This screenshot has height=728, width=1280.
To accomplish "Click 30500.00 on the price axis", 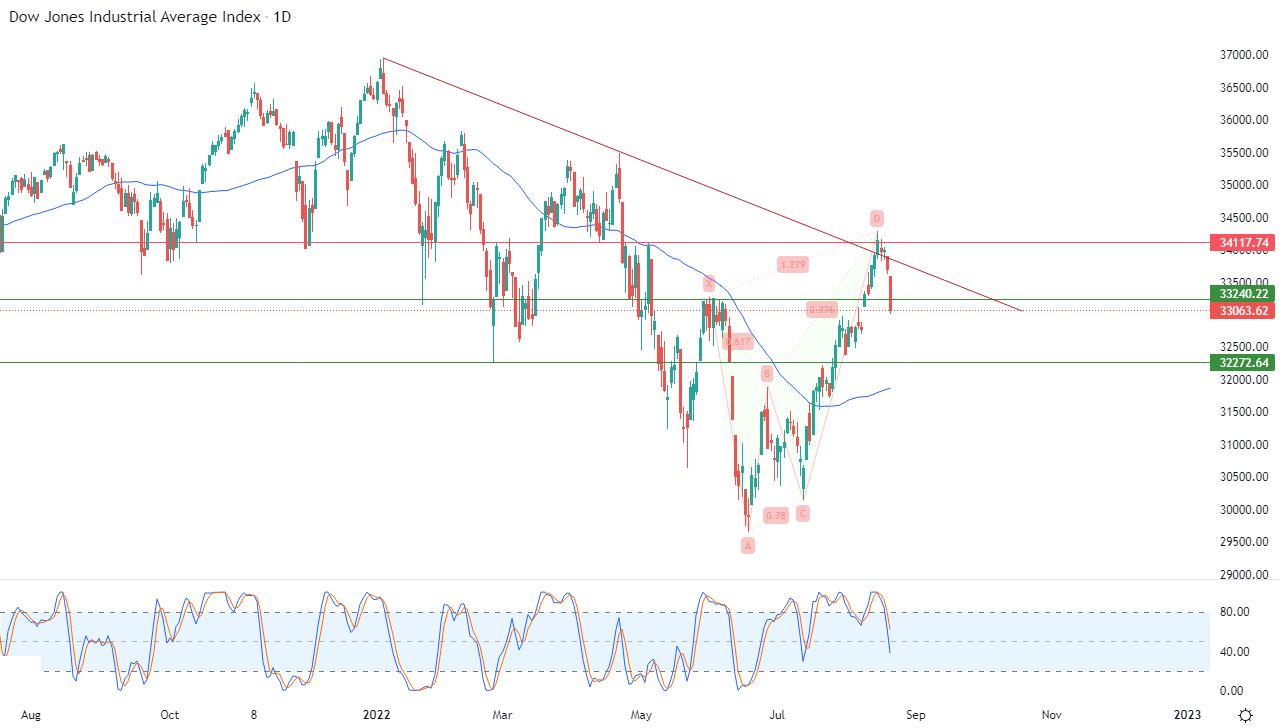I will click(x=1243, y=477).
